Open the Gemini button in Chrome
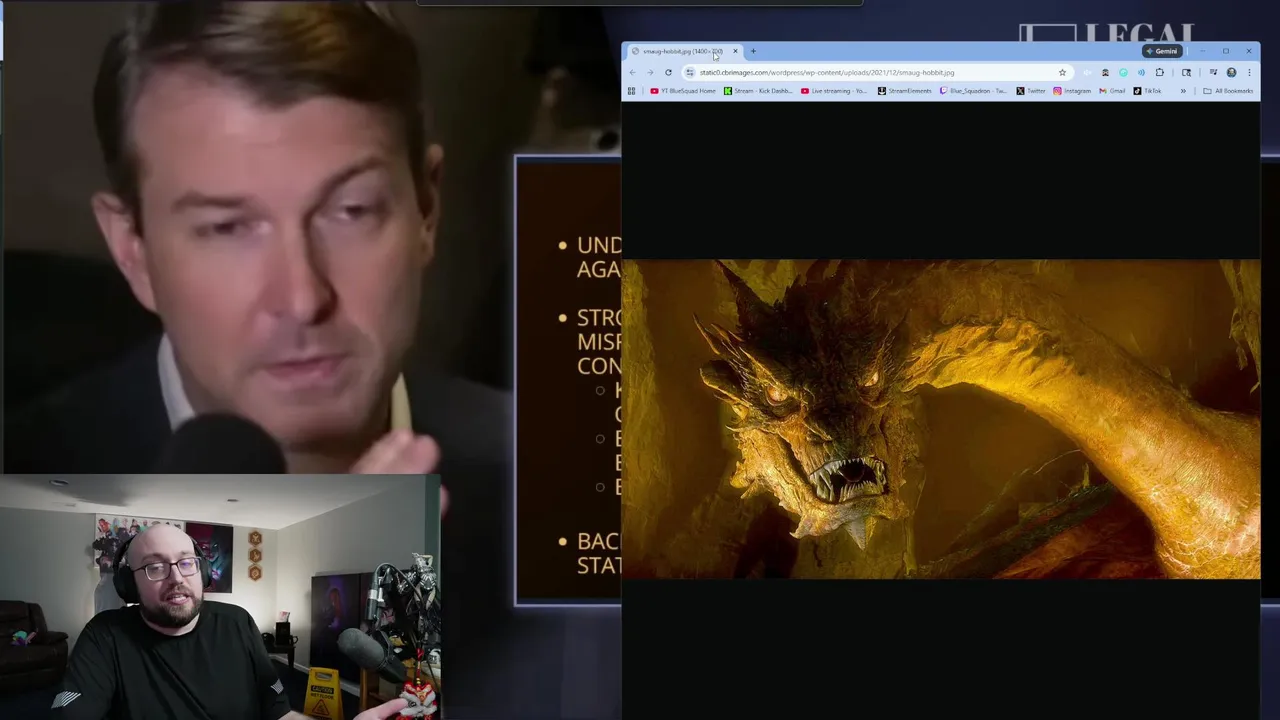The height and width of the screenshot is (720, 1280). pyautogui.click(x=1162, y=51)
